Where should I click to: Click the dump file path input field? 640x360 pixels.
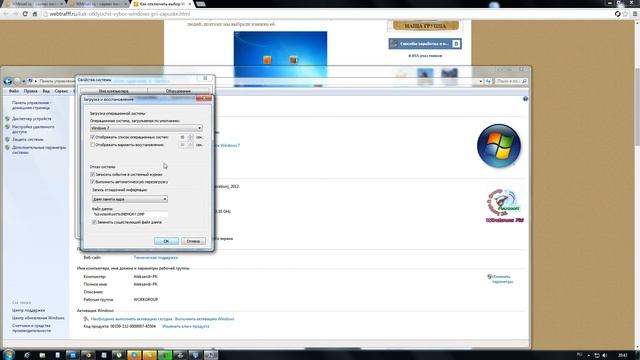(130, 214)
